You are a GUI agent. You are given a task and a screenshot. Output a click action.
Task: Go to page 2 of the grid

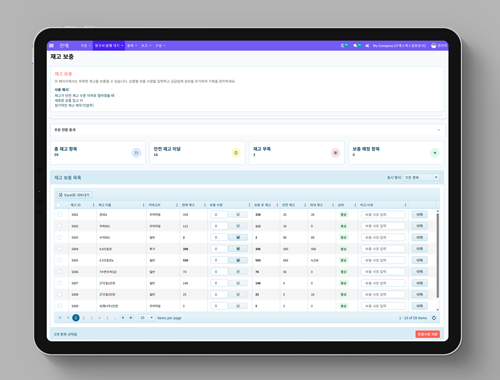(x=84, y=318)
